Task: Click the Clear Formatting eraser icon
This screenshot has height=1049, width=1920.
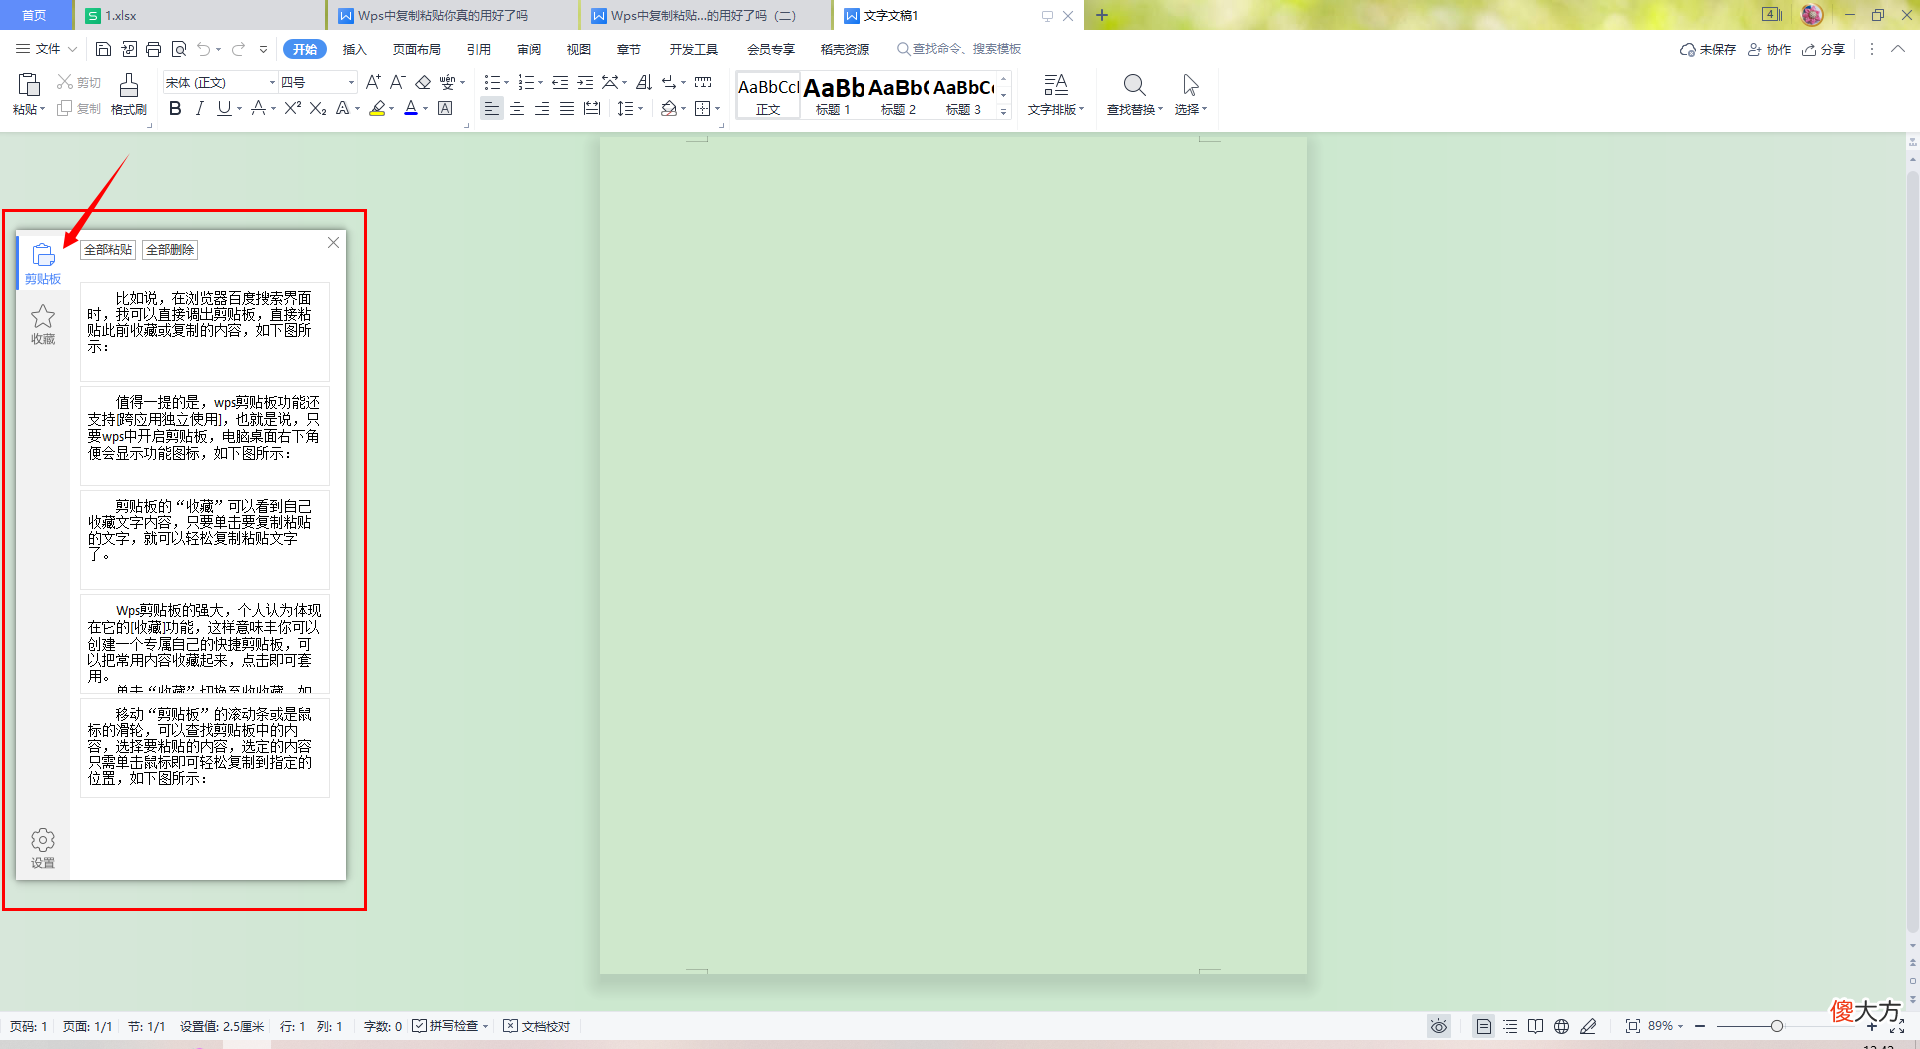Action: click(423, 82)
